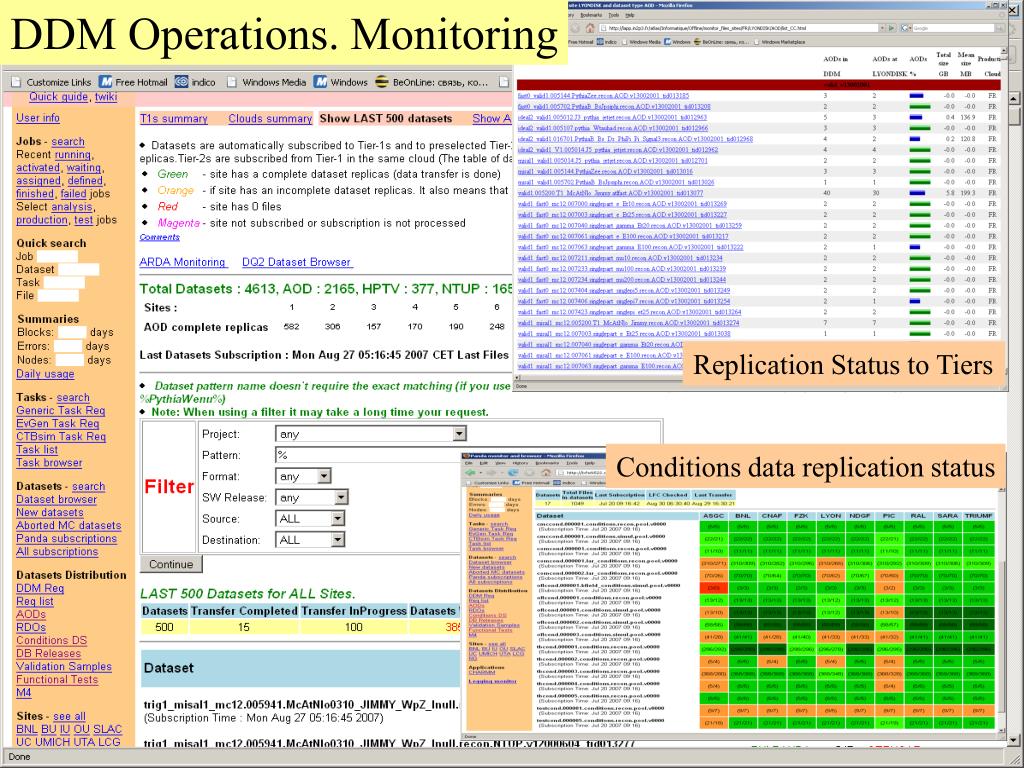
Task: Select the Show LAST 500 datasets tab
Action: point(386,118)
